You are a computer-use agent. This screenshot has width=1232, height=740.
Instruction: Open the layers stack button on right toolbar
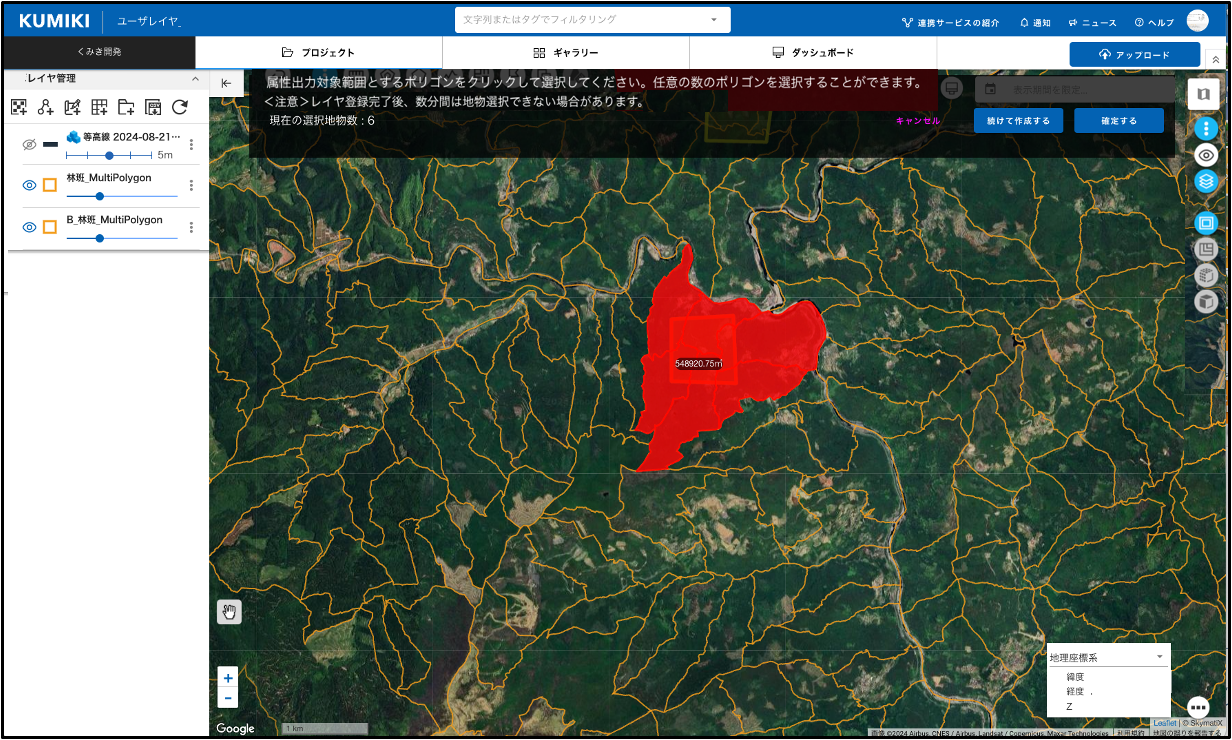(1206, 181)
